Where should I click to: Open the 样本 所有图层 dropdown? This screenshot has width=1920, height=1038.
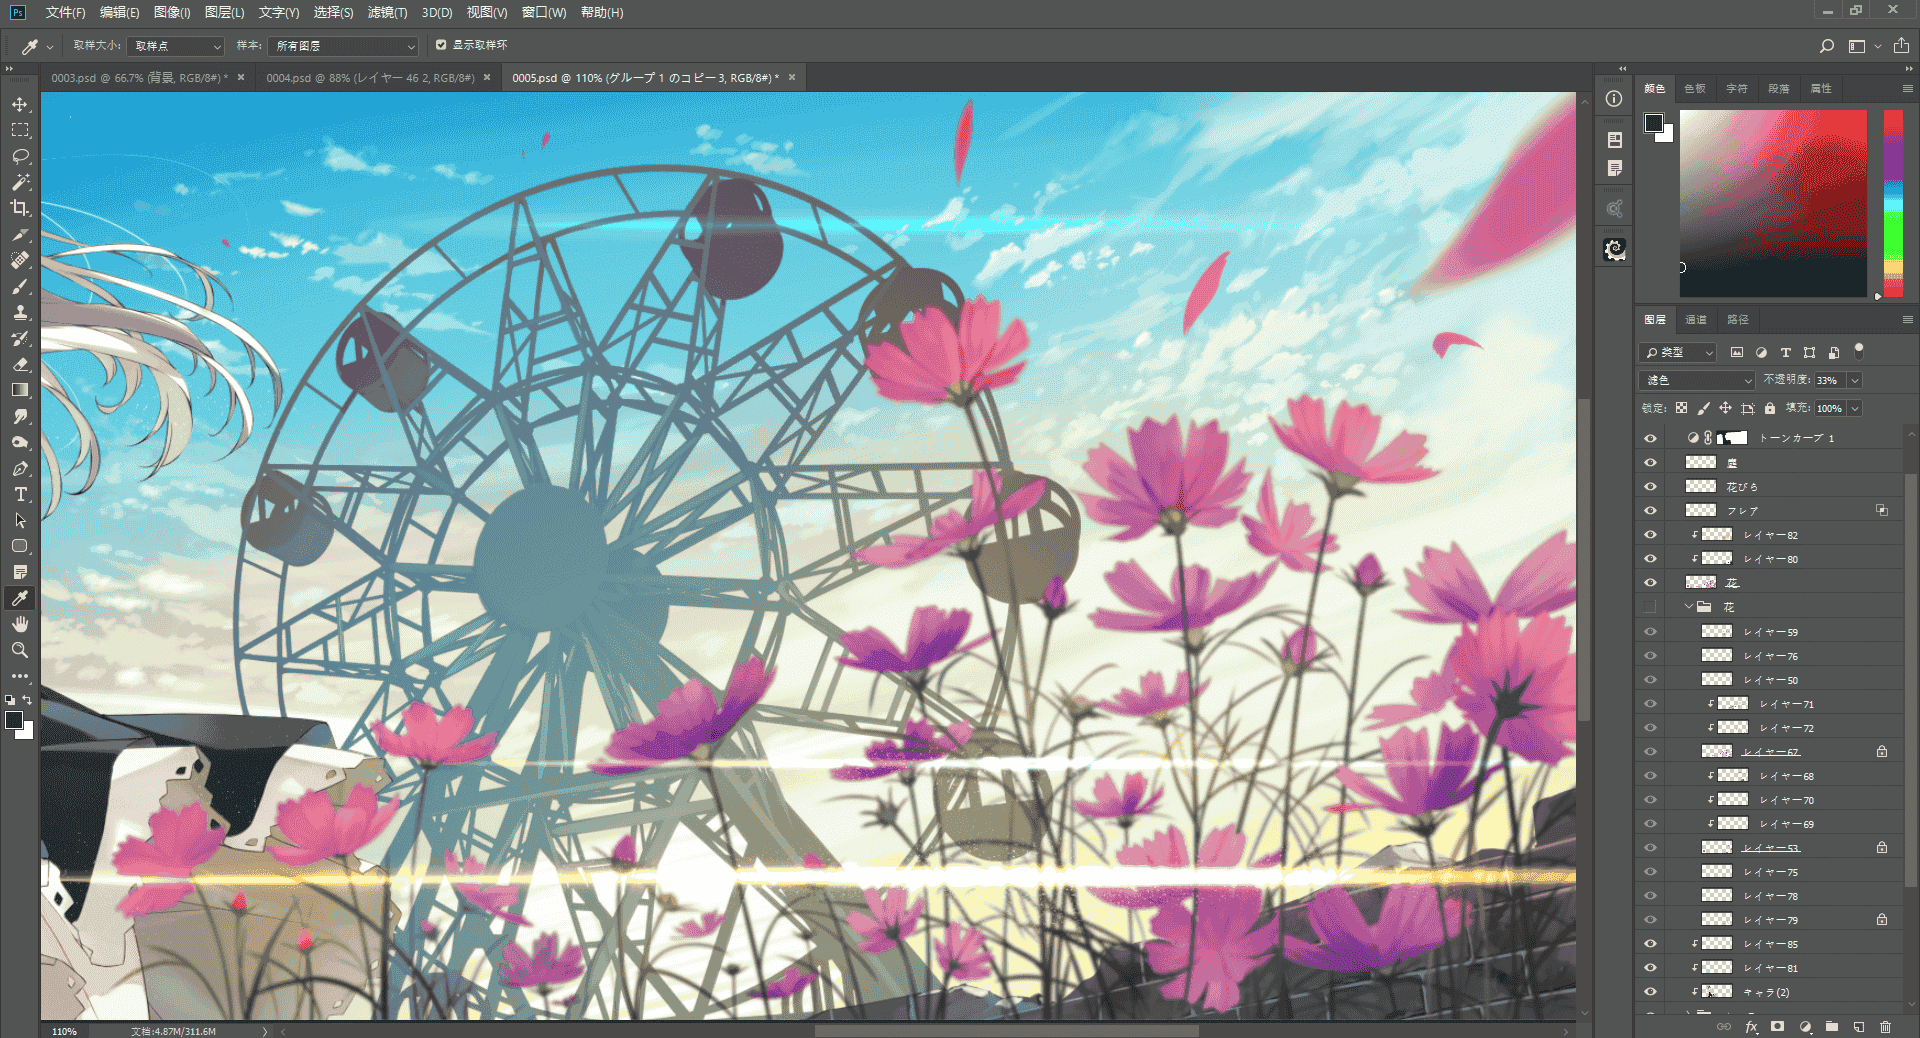(343, 46)
